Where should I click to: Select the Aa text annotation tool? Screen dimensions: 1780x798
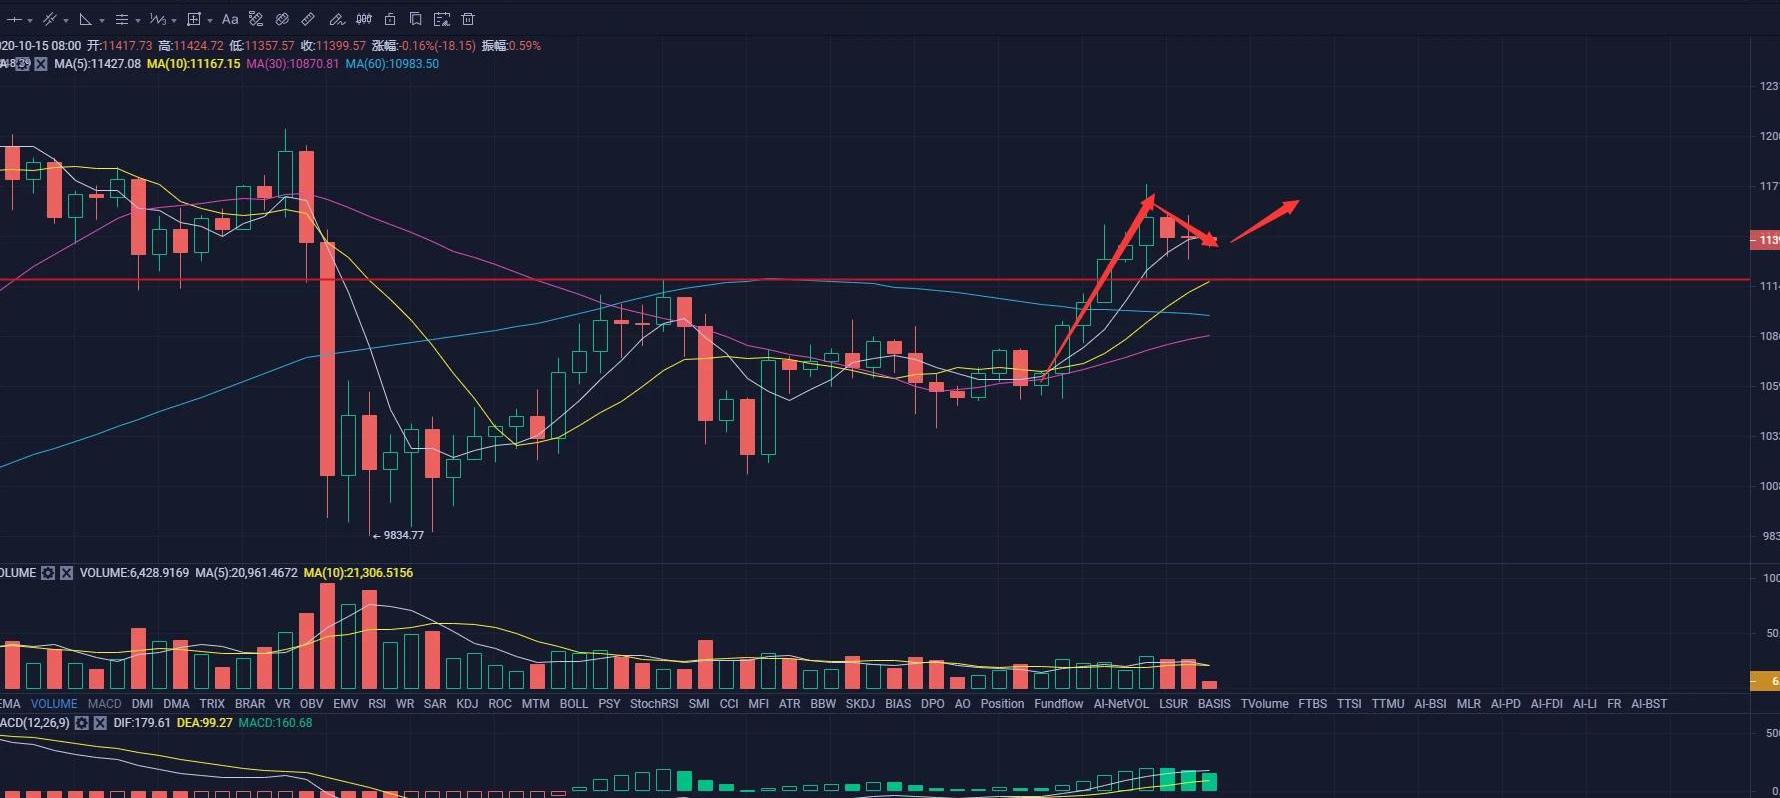click(230, 19)
